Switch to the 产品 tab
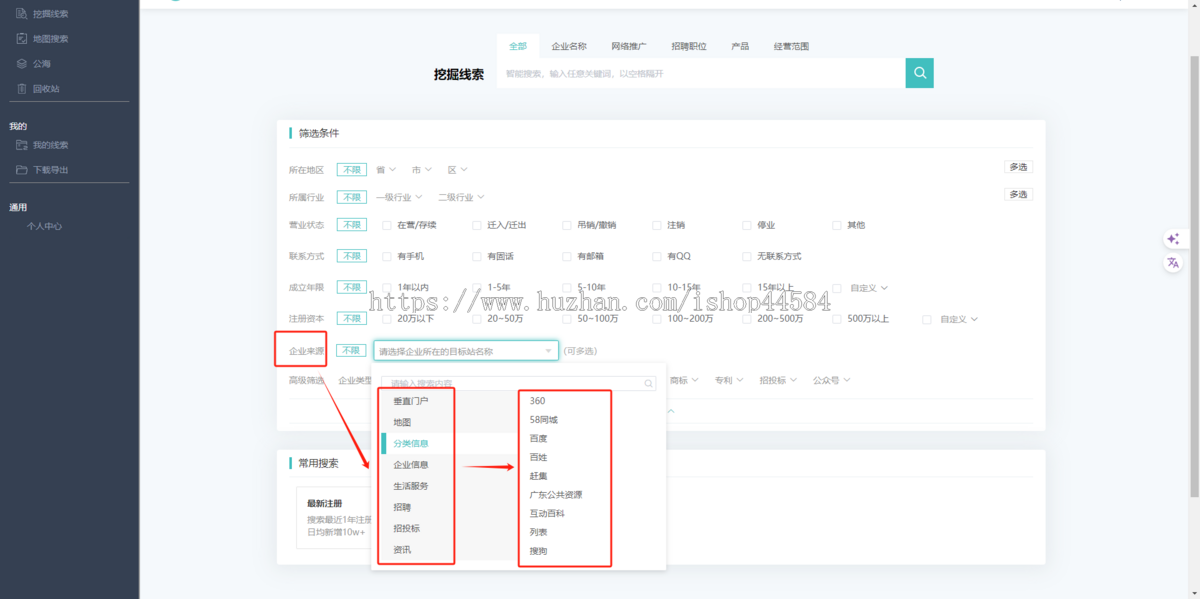Screen dimensions: 1200x599 740,46
